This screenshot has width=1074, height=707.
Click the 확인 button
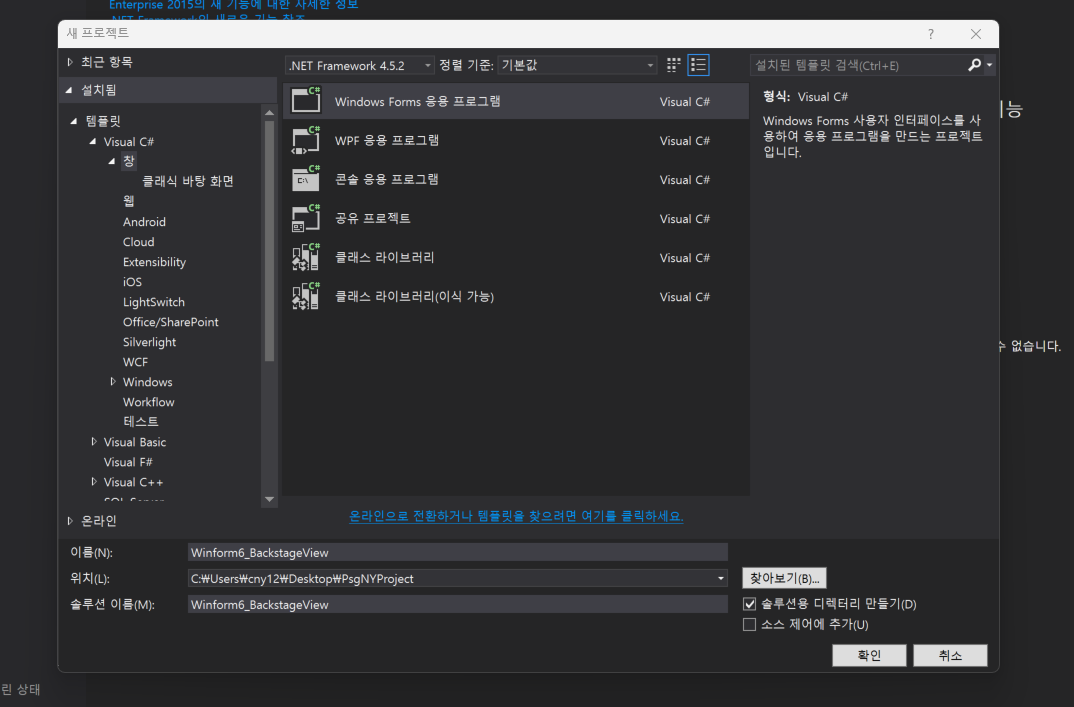click(x=869, y=655)
